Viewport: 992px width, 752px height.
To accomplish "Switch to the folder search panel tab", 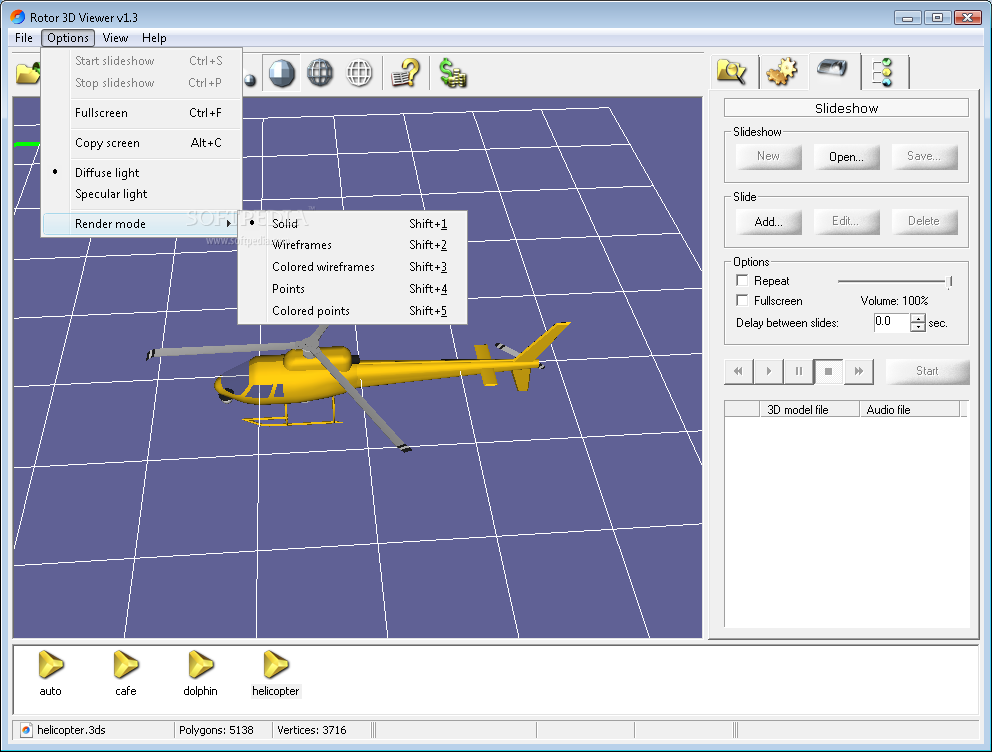I will 732,71.
